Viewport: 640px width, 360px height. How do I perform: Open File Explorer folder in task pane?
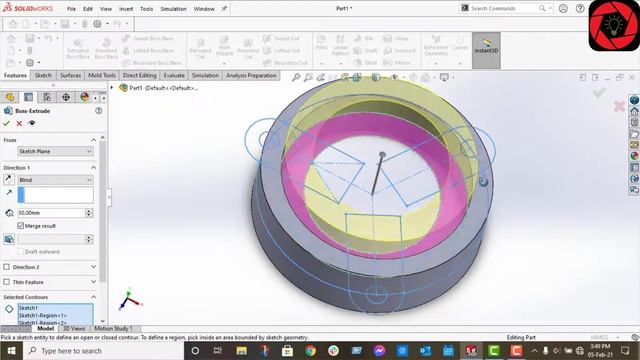pyautogui.click(x=634, y=134)
